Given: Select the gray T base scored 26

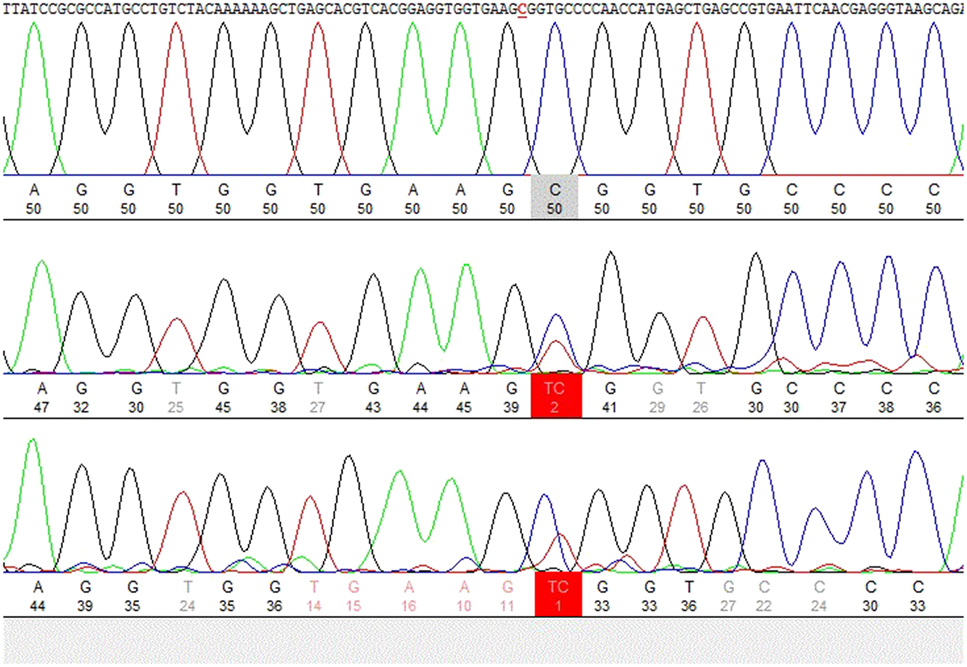Looking at the screenshot, I should pos(701,396).
